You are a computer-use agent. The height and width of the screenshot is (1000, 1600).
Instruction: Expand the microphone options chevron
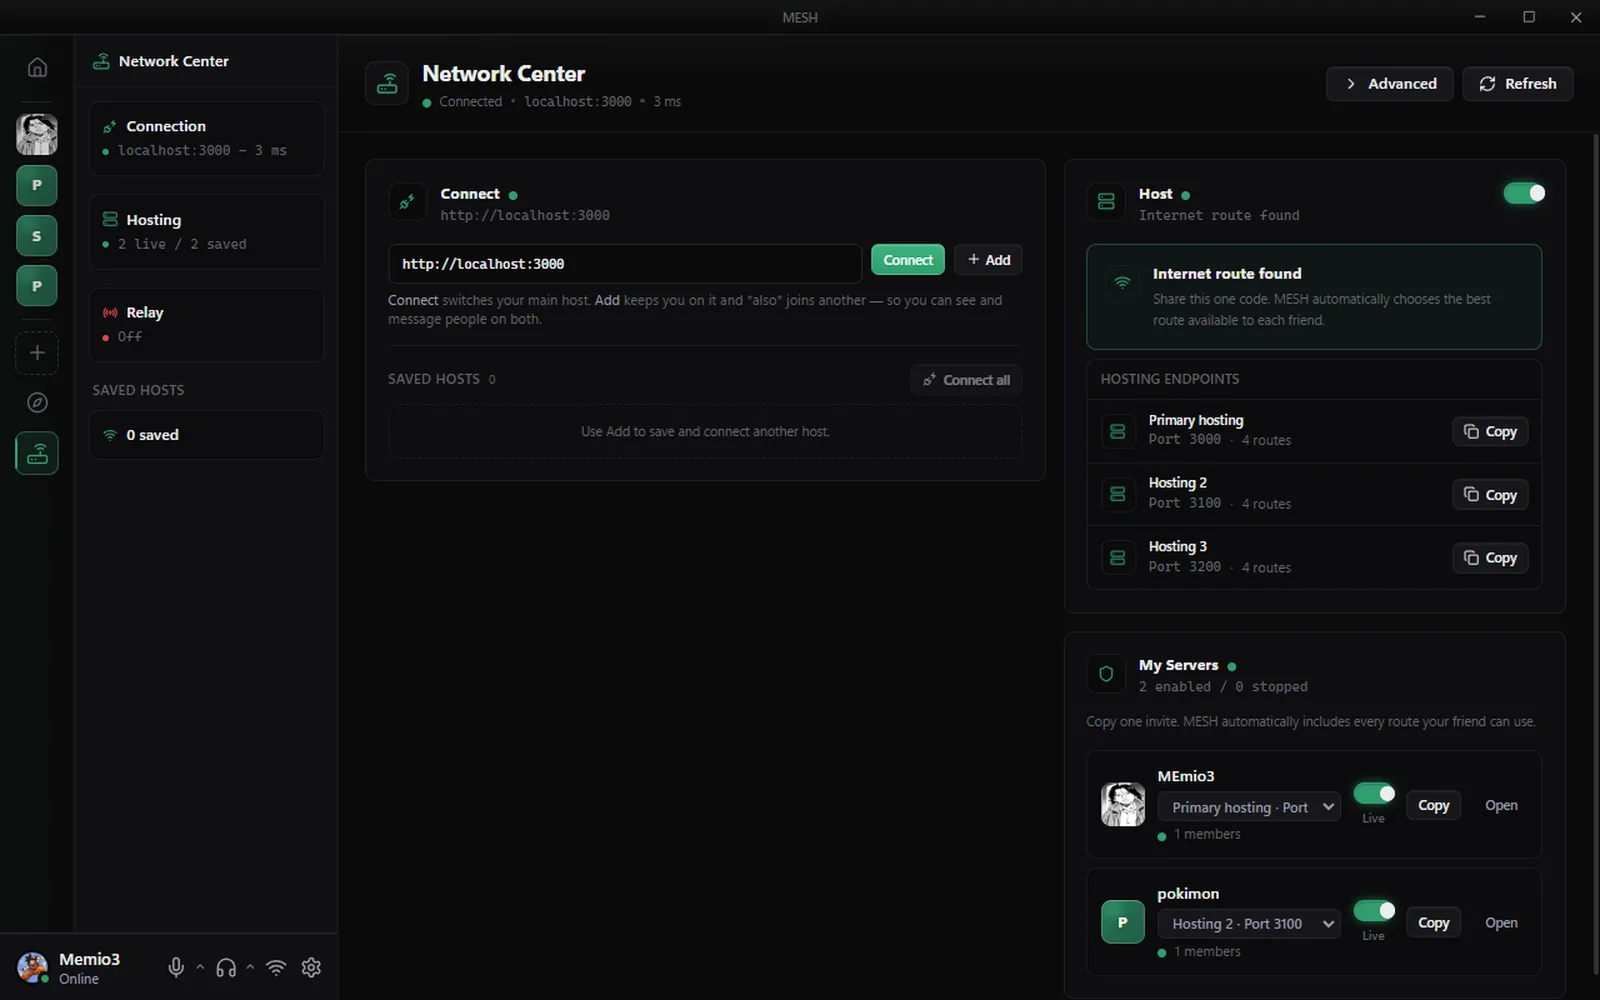(x=200, y=967)
